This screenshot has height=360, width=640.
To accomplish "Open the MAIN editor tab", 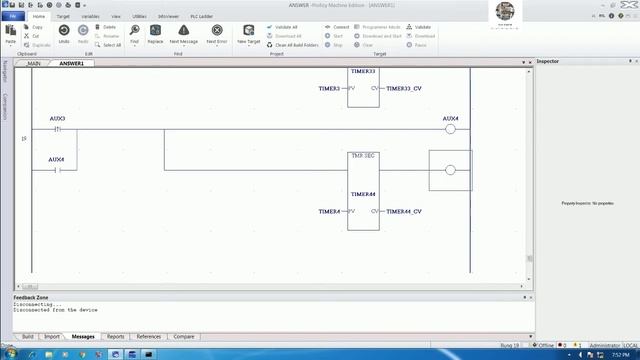I will coord(33,63).
